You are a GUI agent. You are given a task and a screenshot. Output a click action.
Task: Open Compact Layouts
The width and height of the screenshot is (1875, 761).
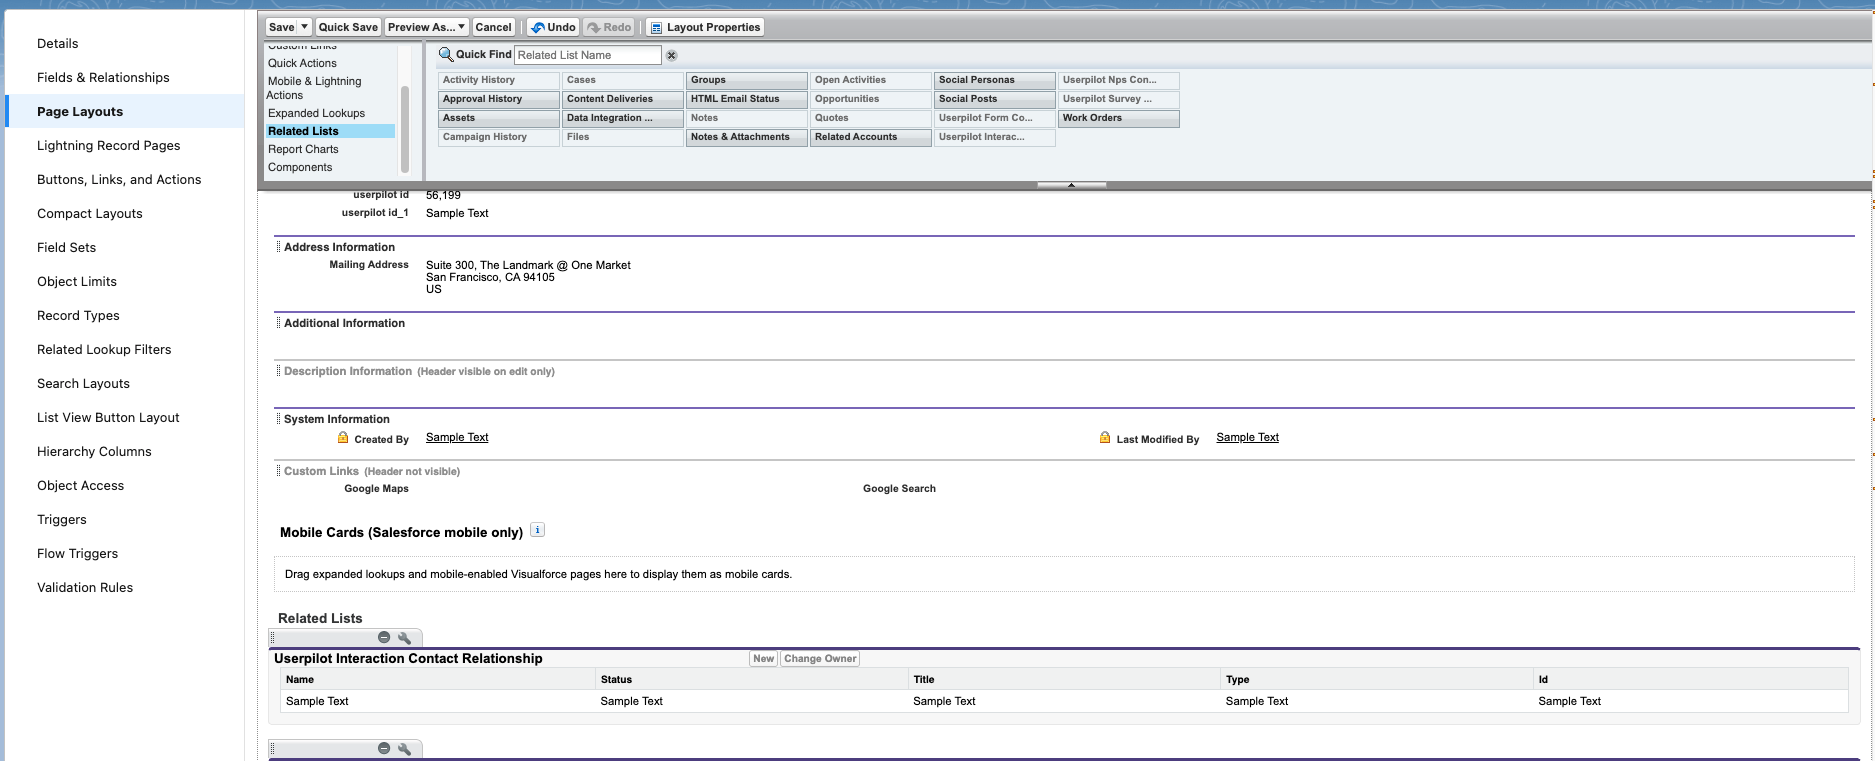90,213
